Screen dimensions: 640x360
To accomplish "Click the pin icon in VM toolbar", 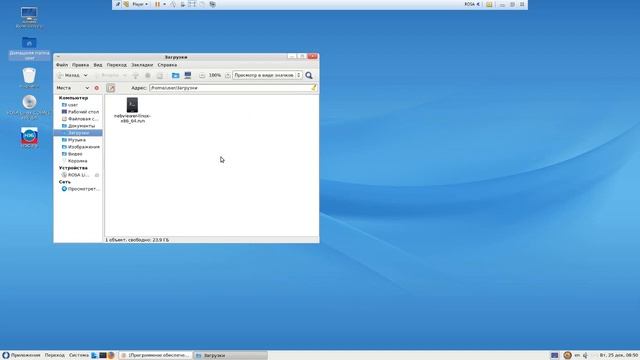I will click(x=118, y=4).
